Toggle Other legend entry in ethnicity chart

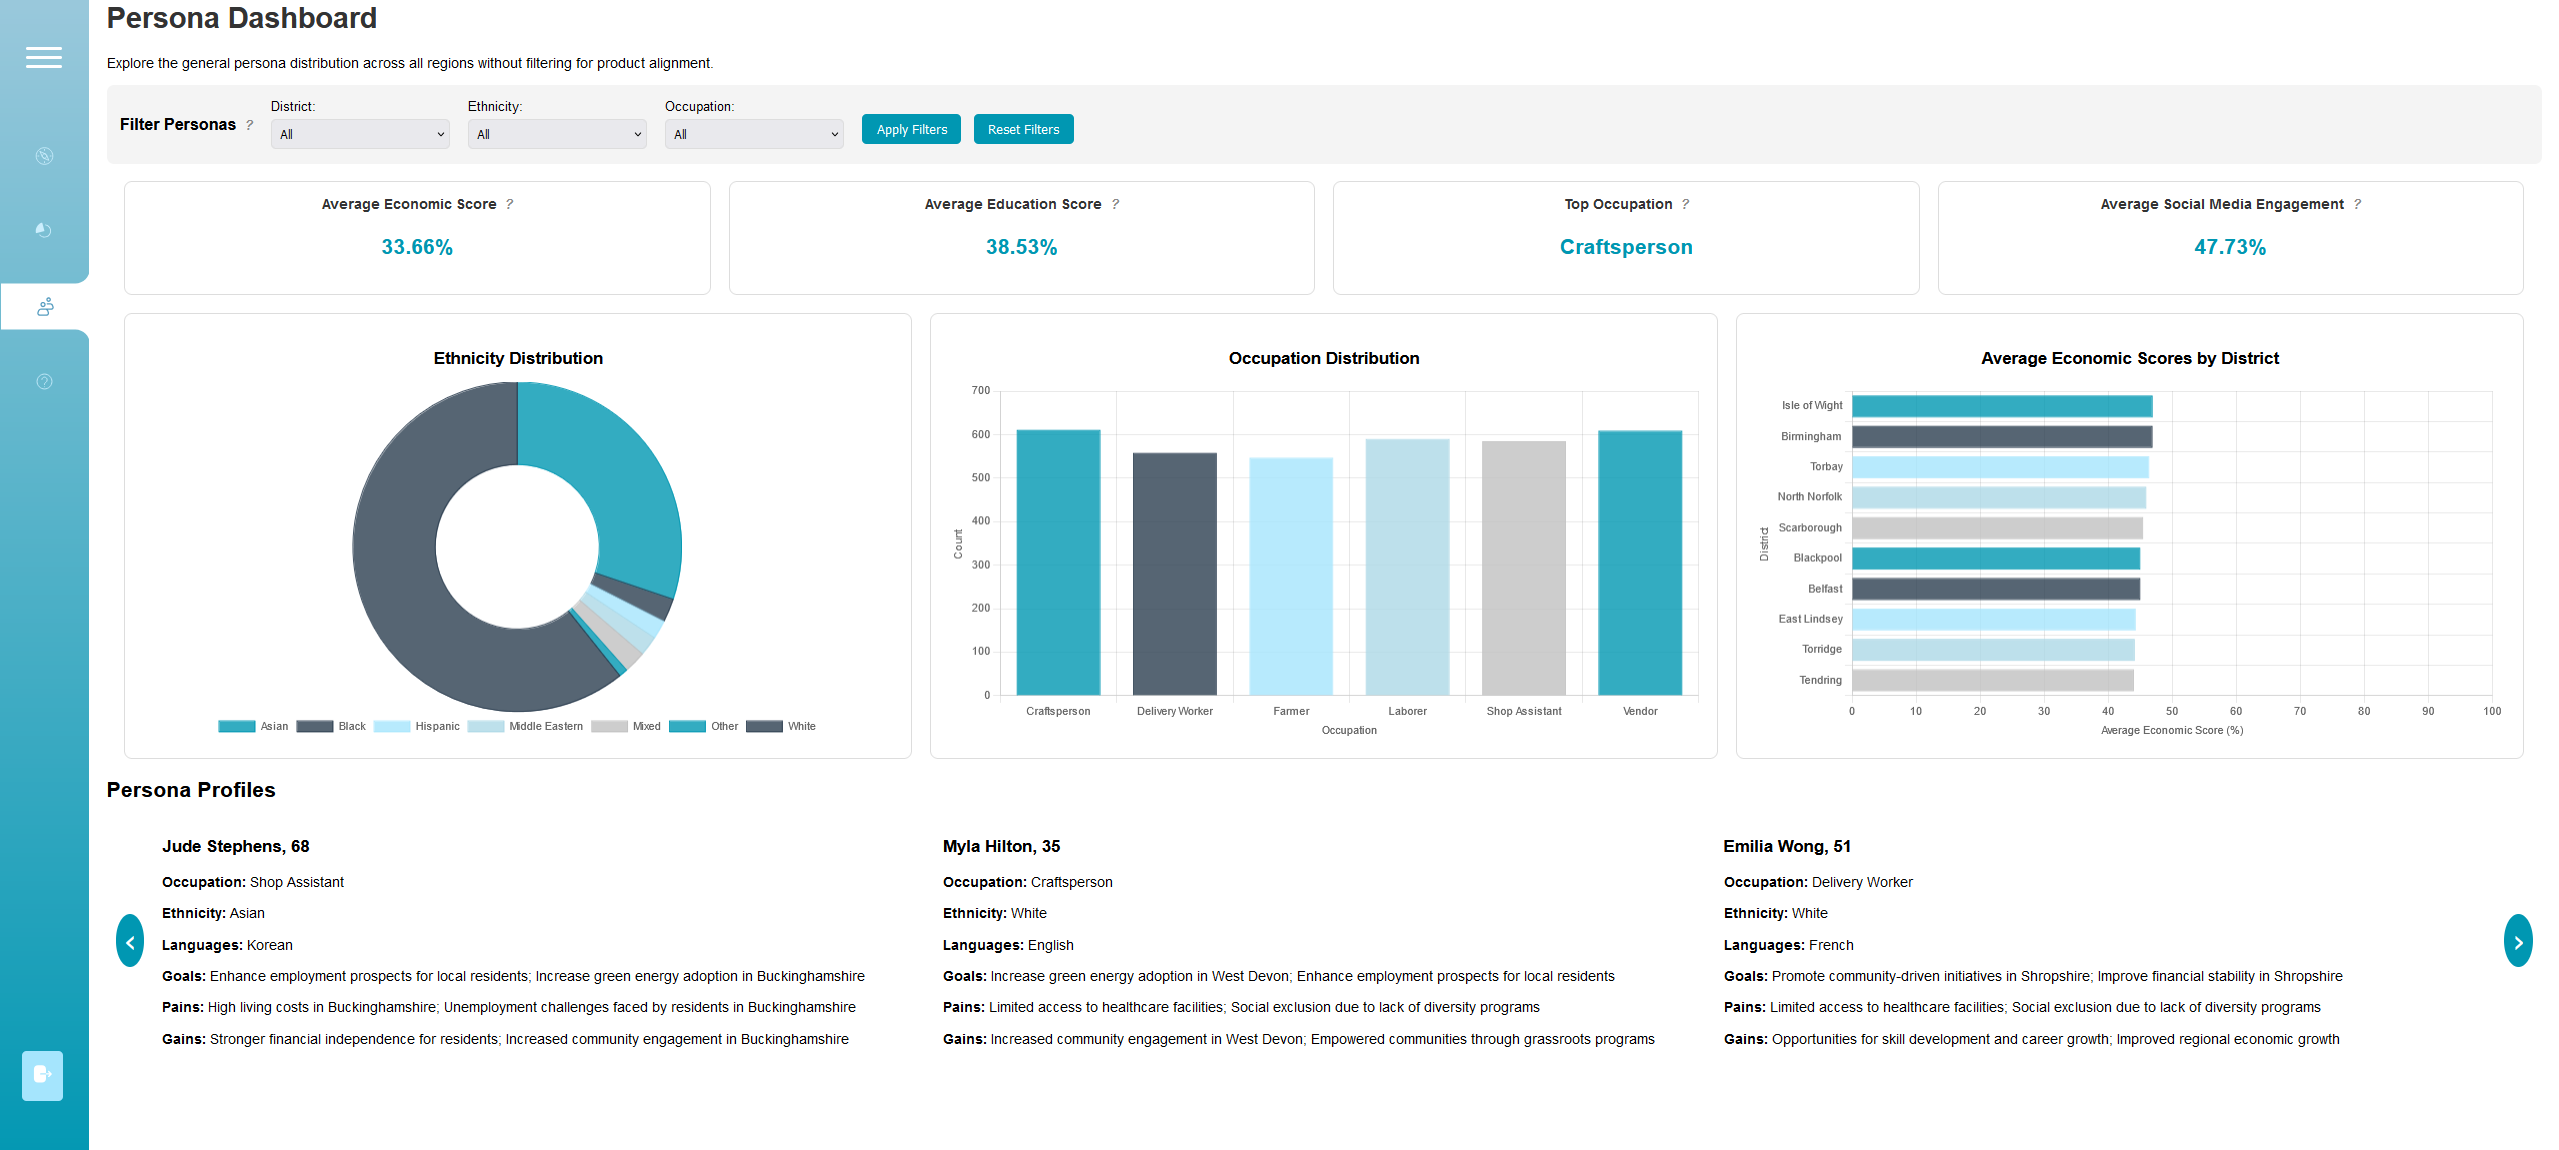pyautogui.click(x=704, y=726)
